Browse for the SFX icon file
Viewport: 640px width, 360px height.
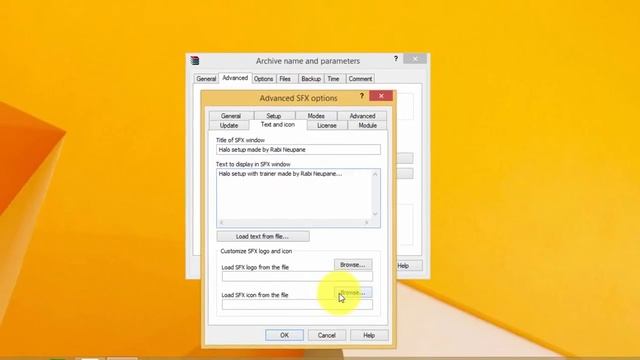click(353, 293)
